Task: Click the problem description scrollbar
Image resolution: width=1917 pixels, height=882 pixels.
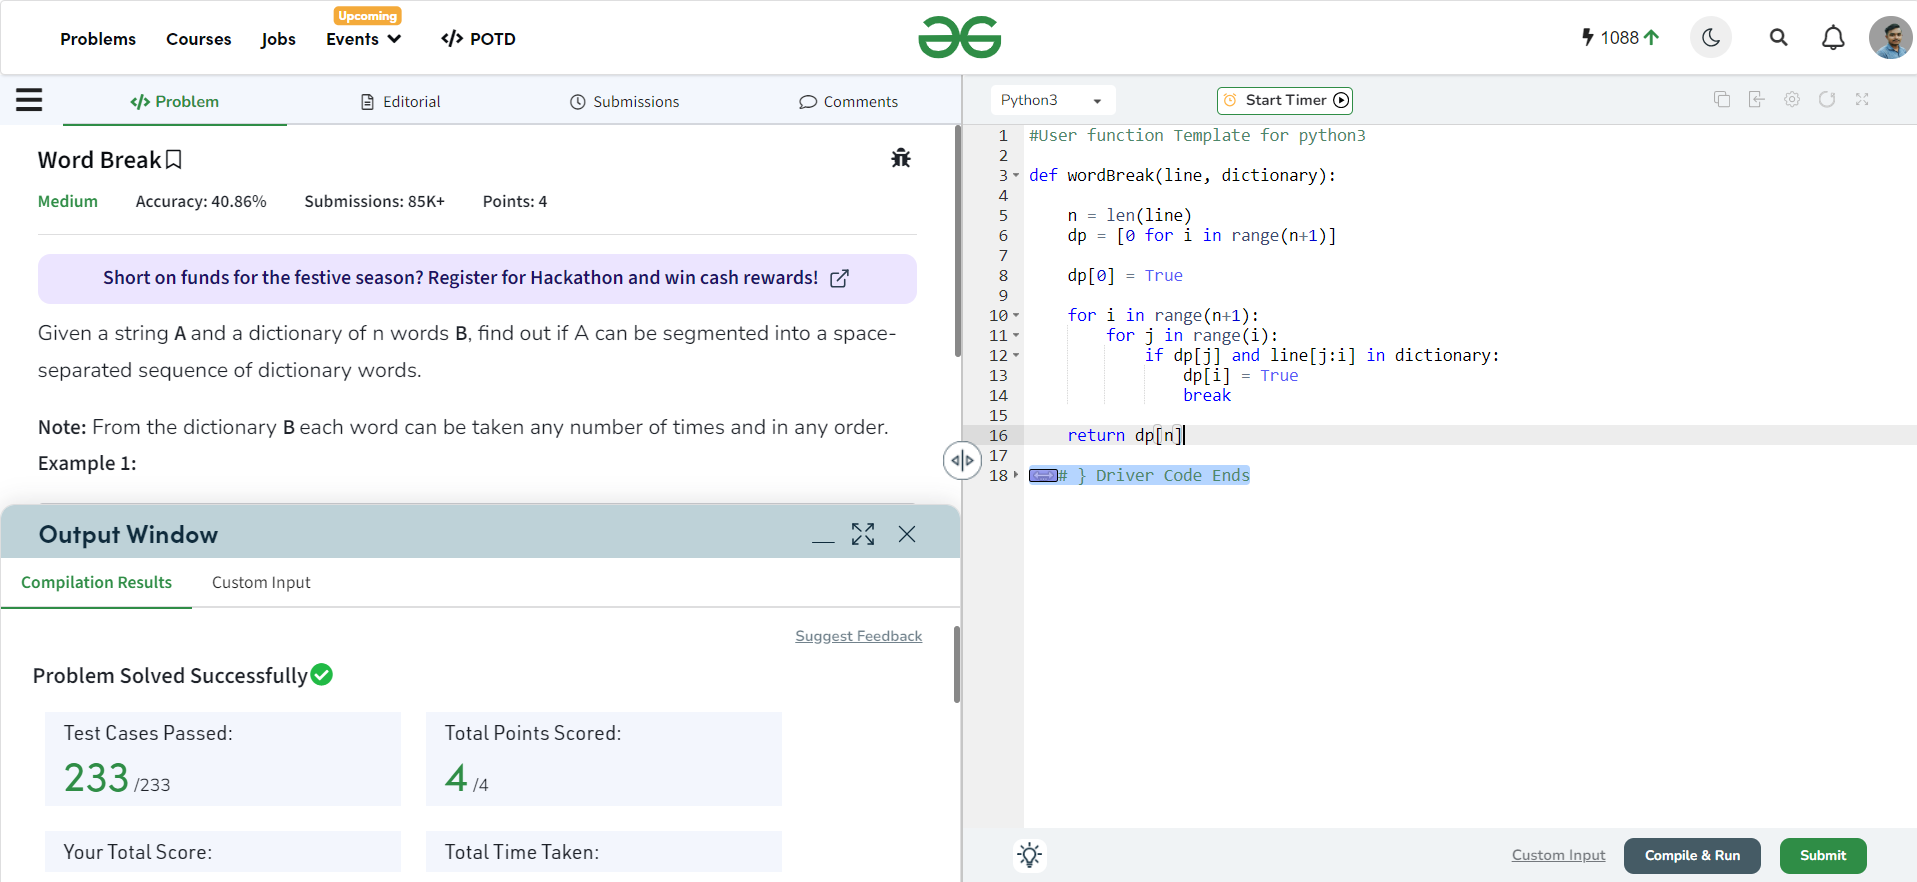Action: tap(957, 240)
